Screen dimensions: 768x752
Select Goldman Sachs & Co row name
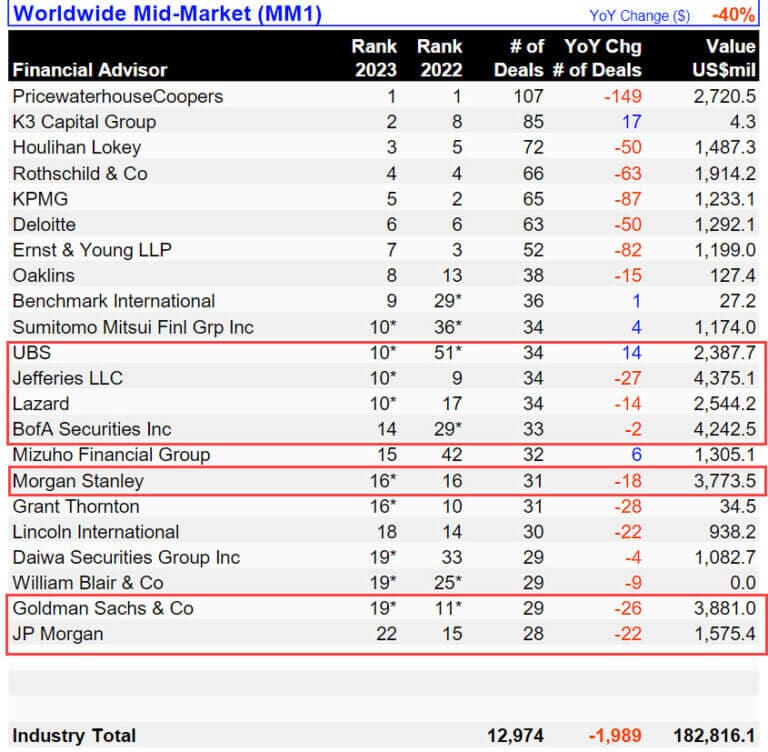pyautogui.click(x=103, y=608)
